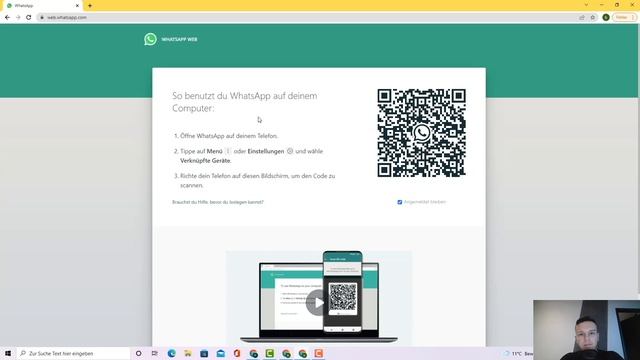Click the Einstellungen gear icon in step 2
640x360 pixels.
[290, 151]
